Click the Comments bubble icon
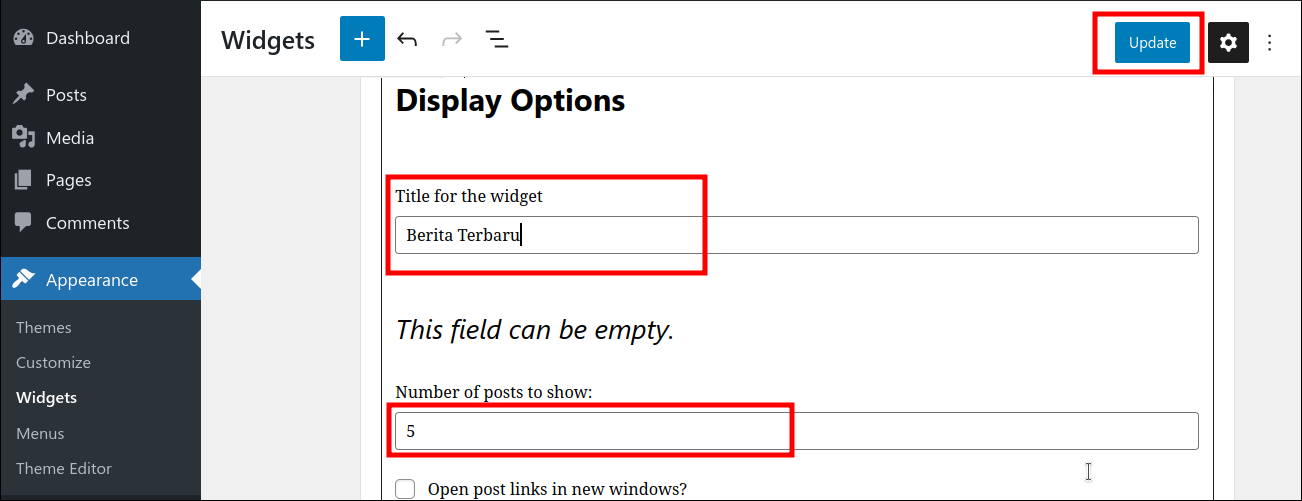The width and height of the screenshot is (1302, 501). pyautogui.click(x=24, y=222)
